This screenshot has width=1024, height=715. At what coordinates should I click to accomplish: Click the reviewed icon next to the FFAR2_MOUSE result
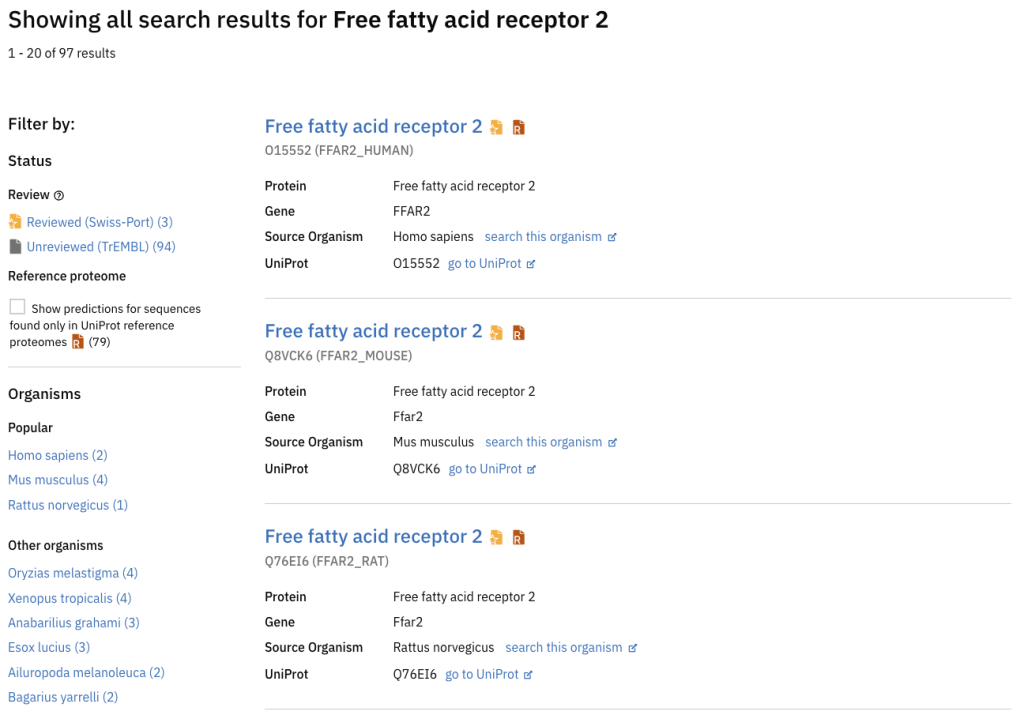click(x=496, y=333)
